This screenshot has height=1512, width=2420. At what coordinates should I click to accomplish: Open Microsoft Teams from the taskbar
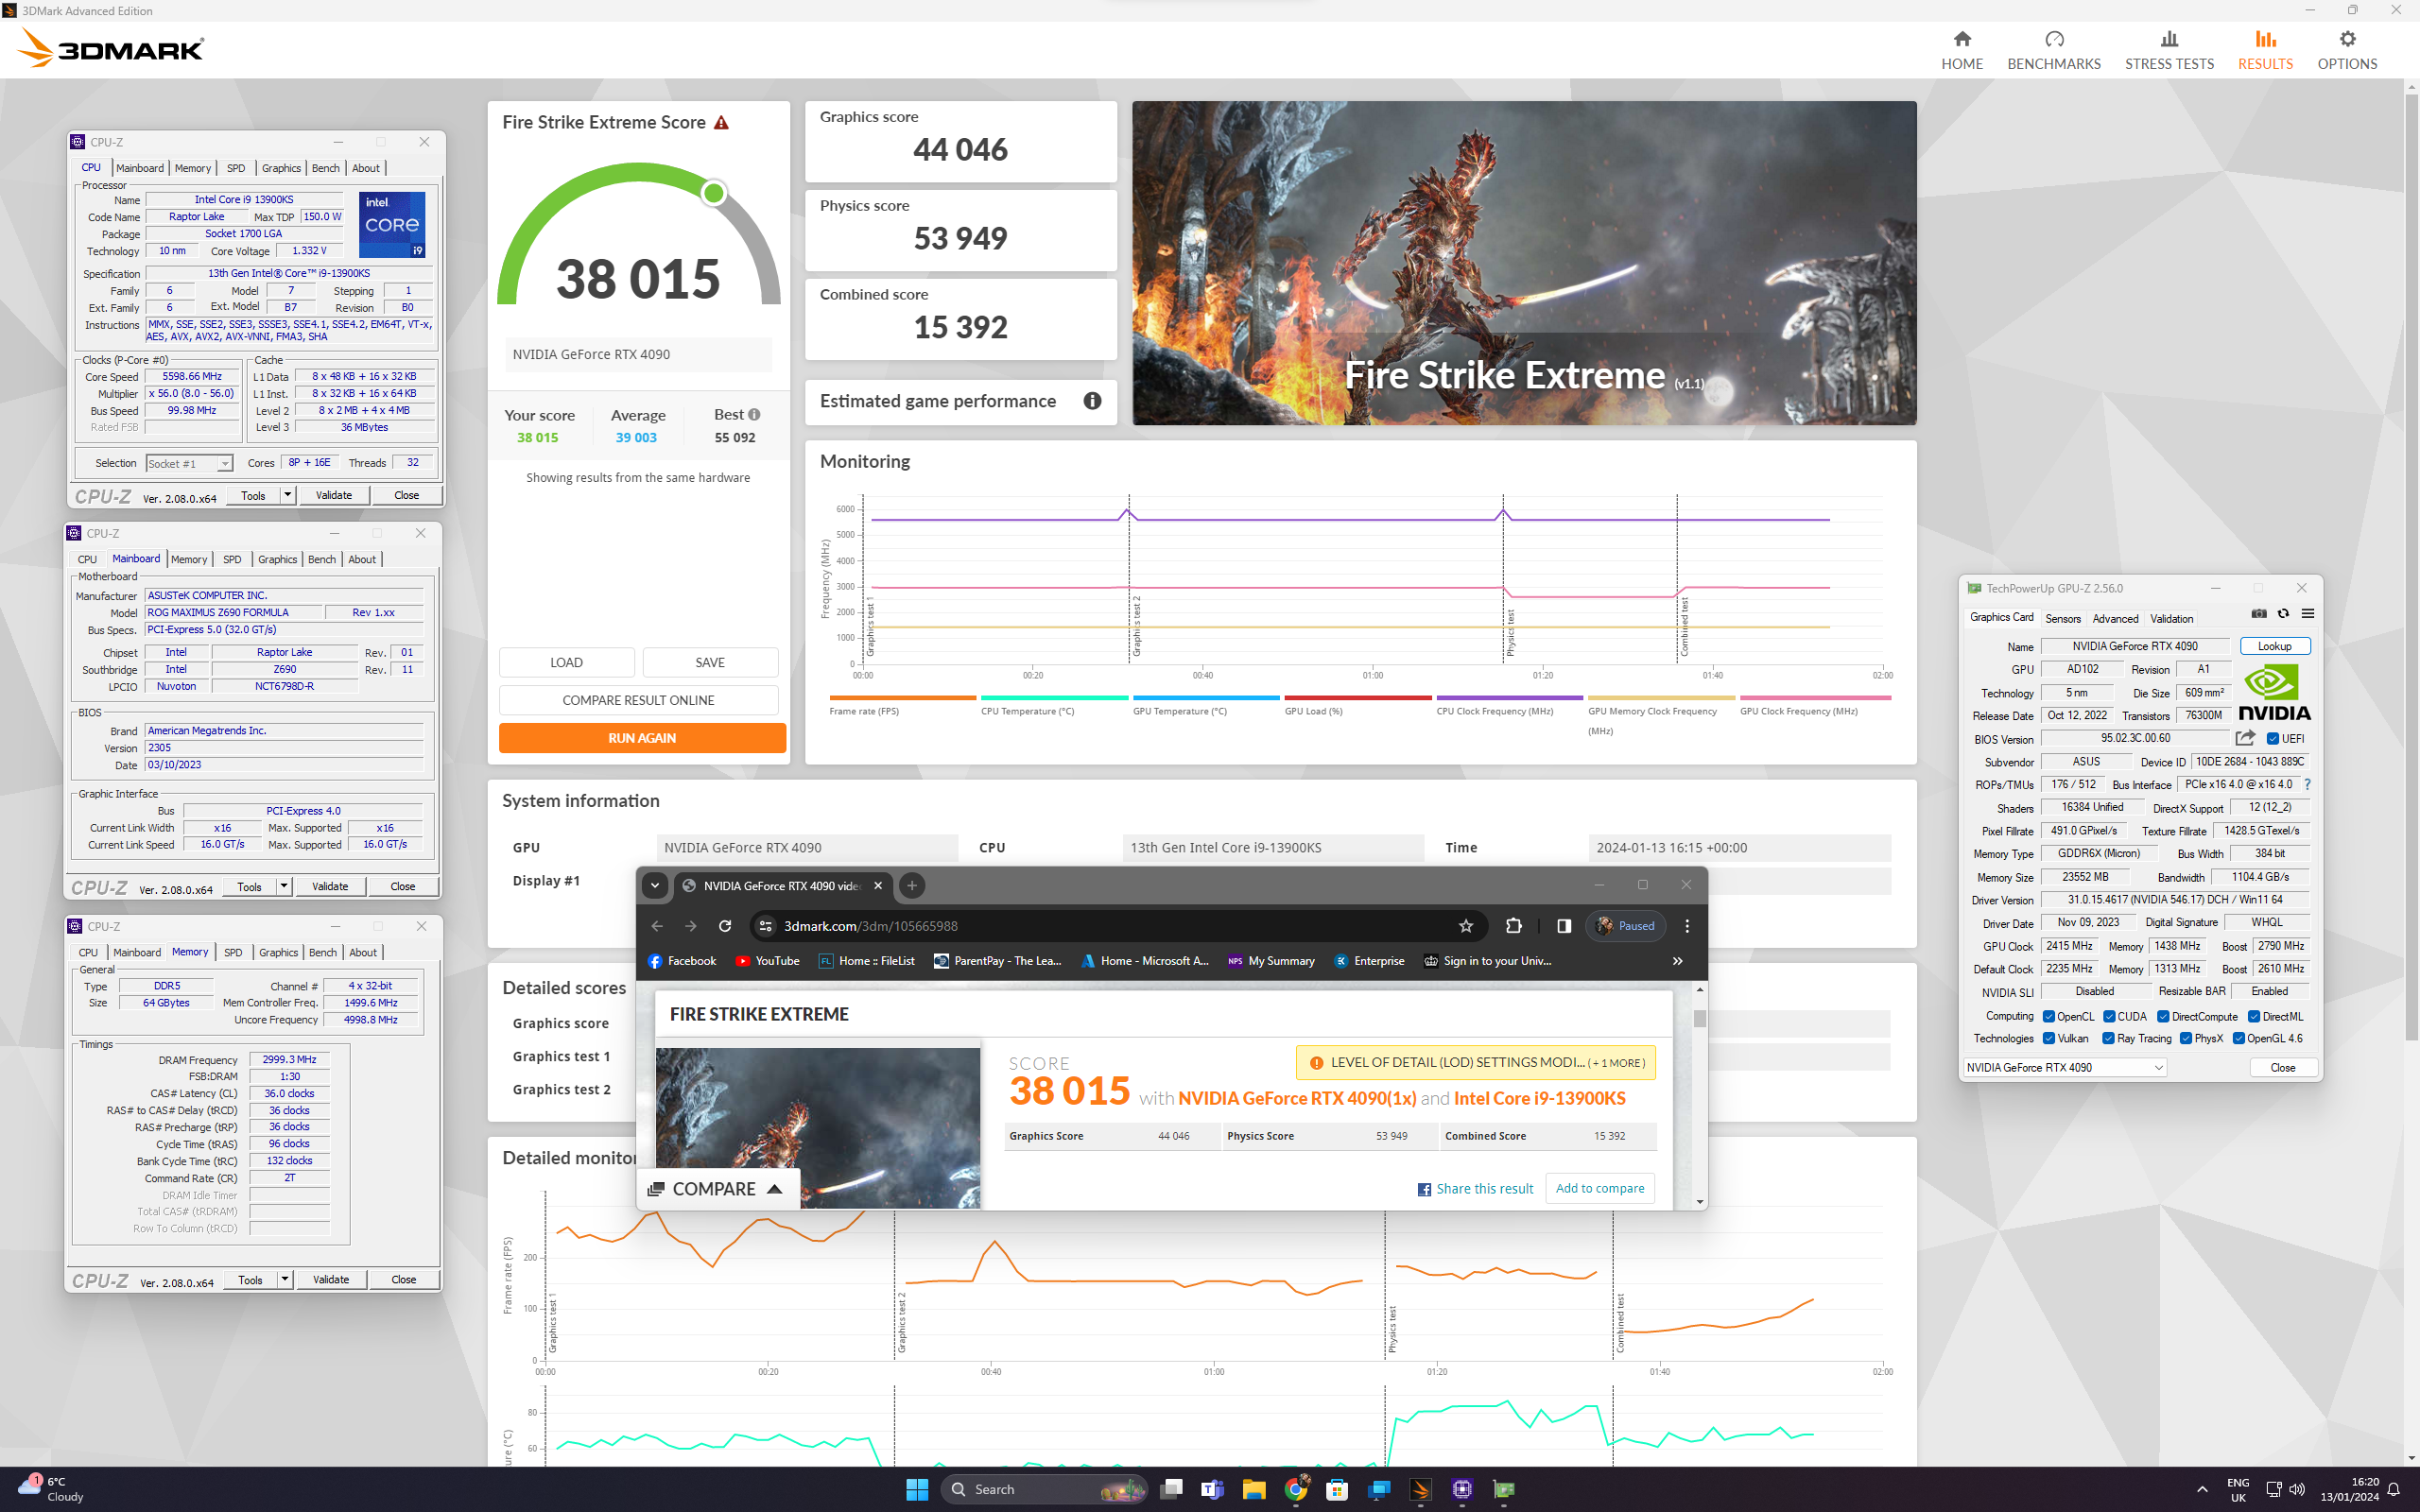click(1212, 1489)
